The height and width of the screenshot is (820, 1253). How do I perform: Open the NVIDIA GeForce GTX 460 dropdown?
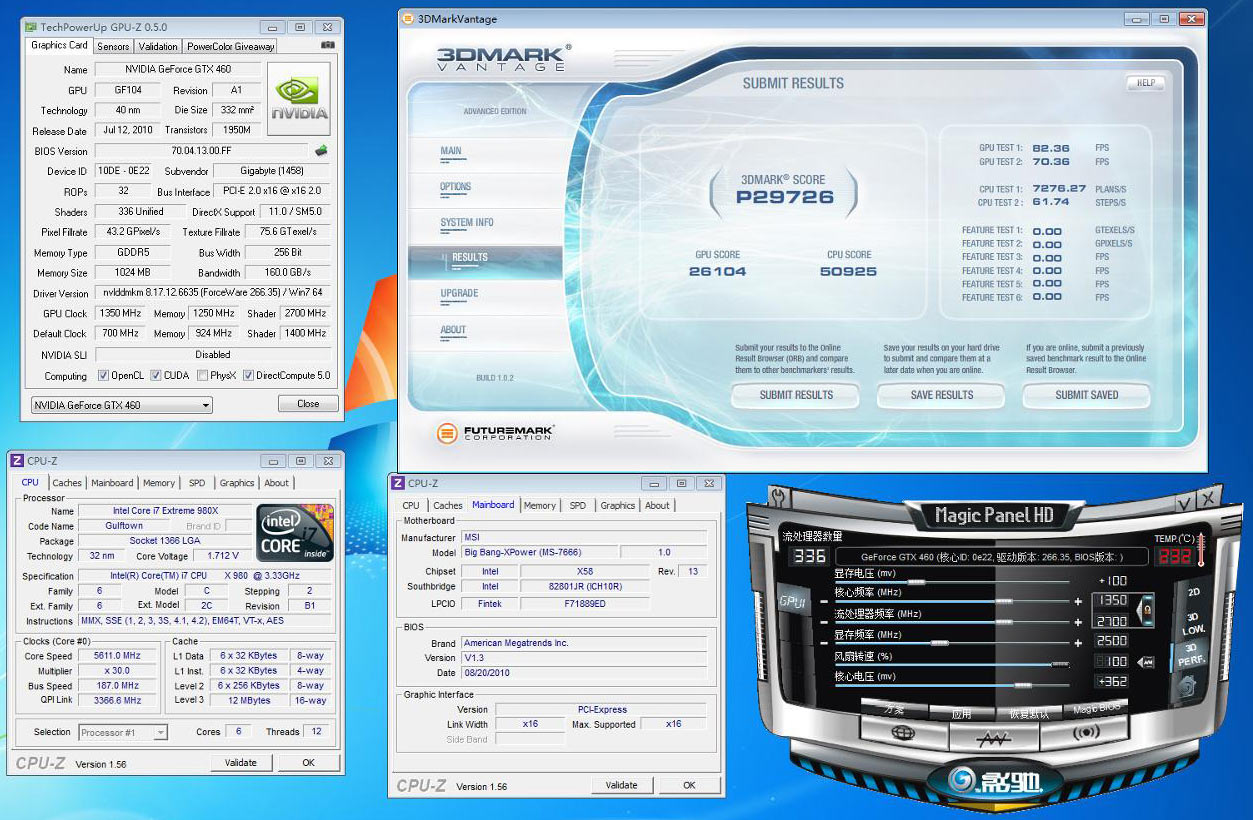tap(122, 405)
